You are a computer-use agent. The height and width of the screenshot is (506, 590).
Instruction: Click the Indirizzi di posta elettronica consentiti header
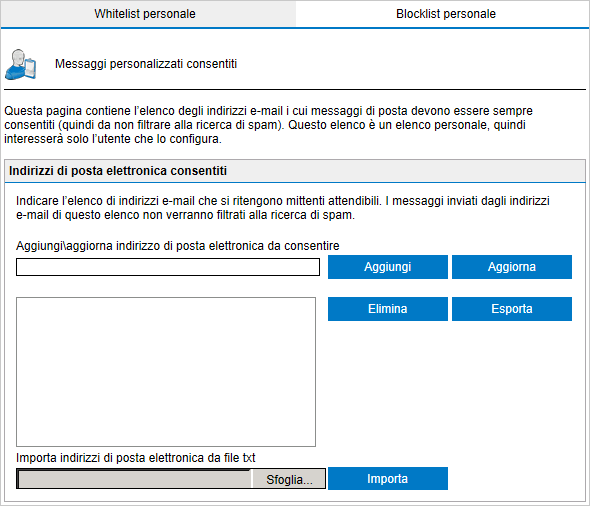coord(118,171)
